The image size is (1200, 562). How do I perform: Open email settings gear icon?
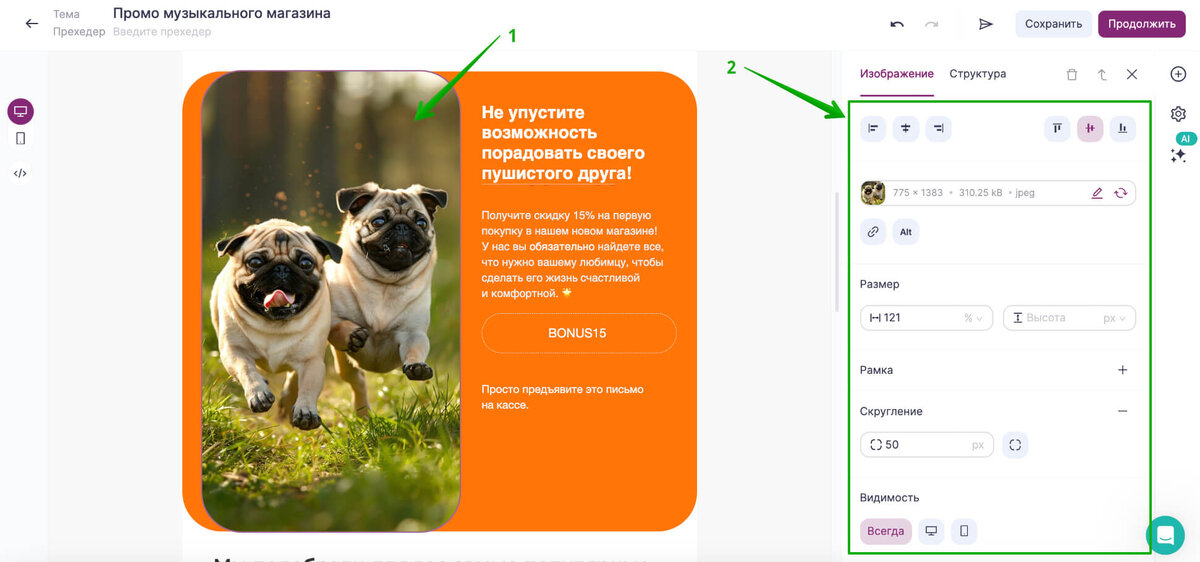coord(1178,114)
